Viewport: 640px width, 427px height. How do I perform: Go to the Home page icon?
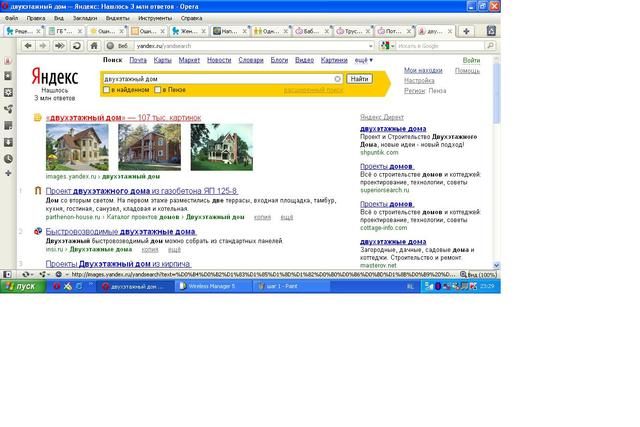click(94, 46)
